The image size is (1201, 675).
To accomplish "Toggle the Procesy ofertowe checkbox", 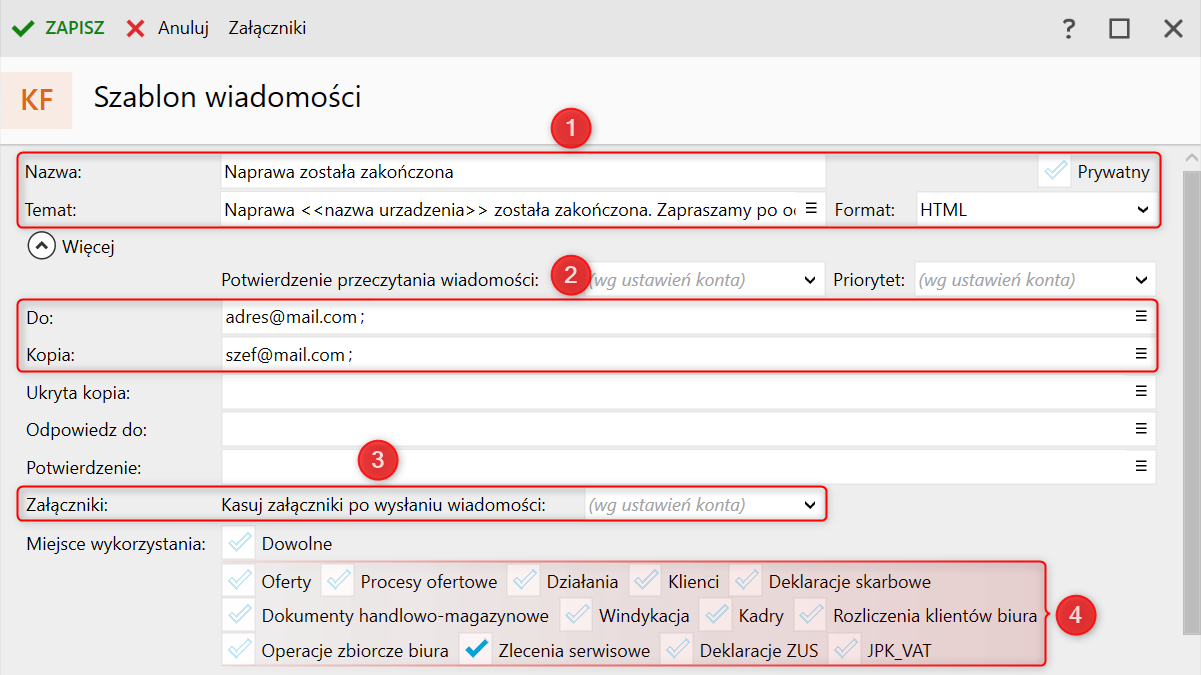I will tap(338, 581).
